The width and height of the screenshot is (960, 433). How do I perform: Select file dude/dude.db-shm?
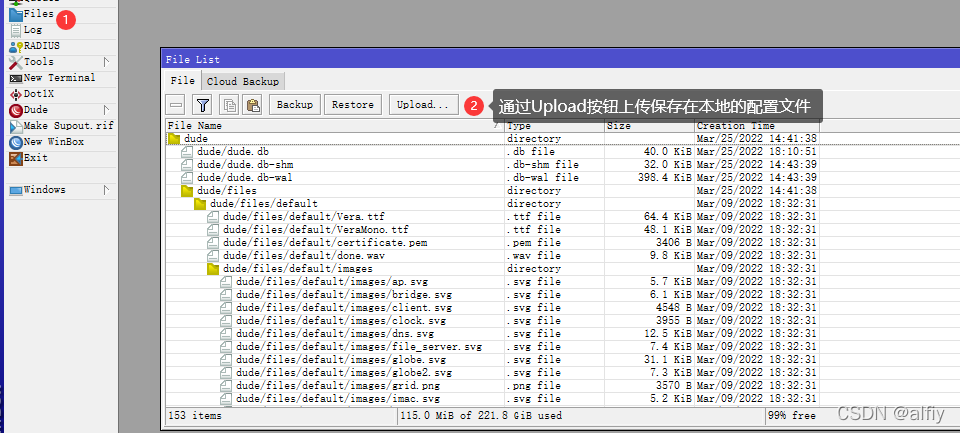pyautogui.click(x=492, y=165)
